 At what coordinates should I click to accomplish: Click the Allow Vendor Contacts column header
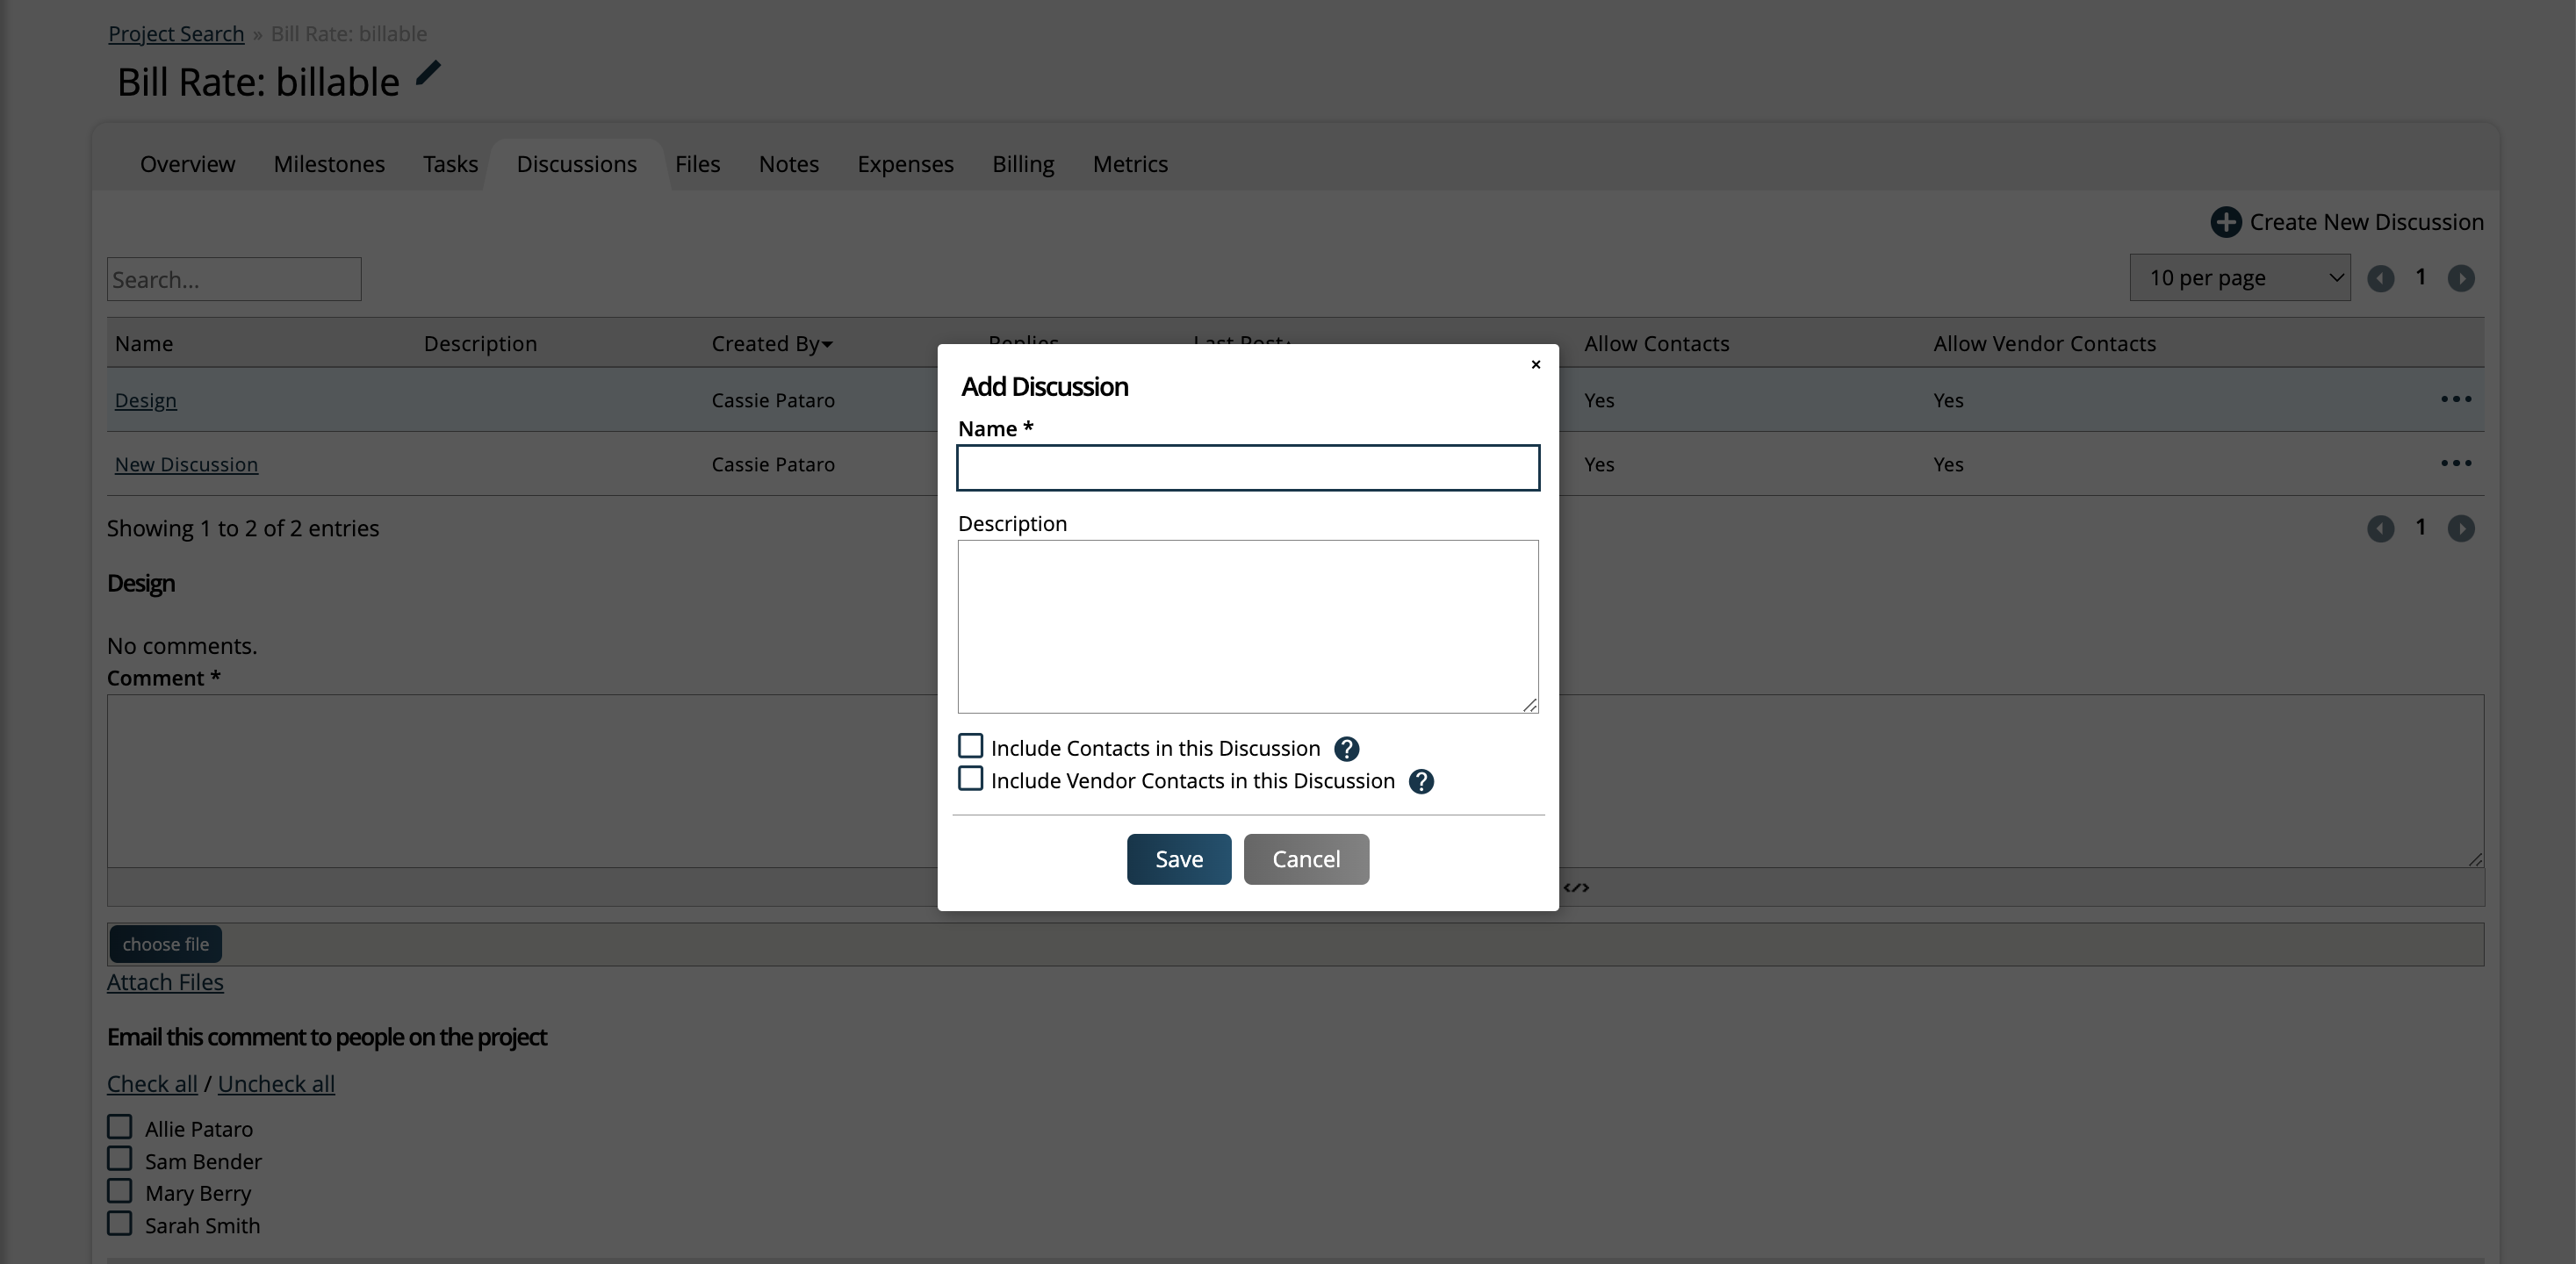click(x=2044, y=344)
